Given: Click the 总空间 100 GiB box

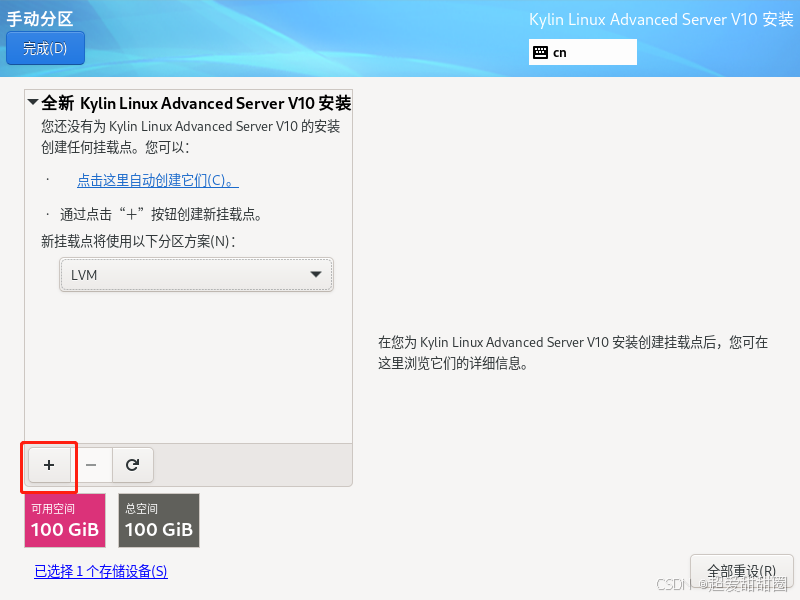Looking at the screenshot, I should click(159, 520).
